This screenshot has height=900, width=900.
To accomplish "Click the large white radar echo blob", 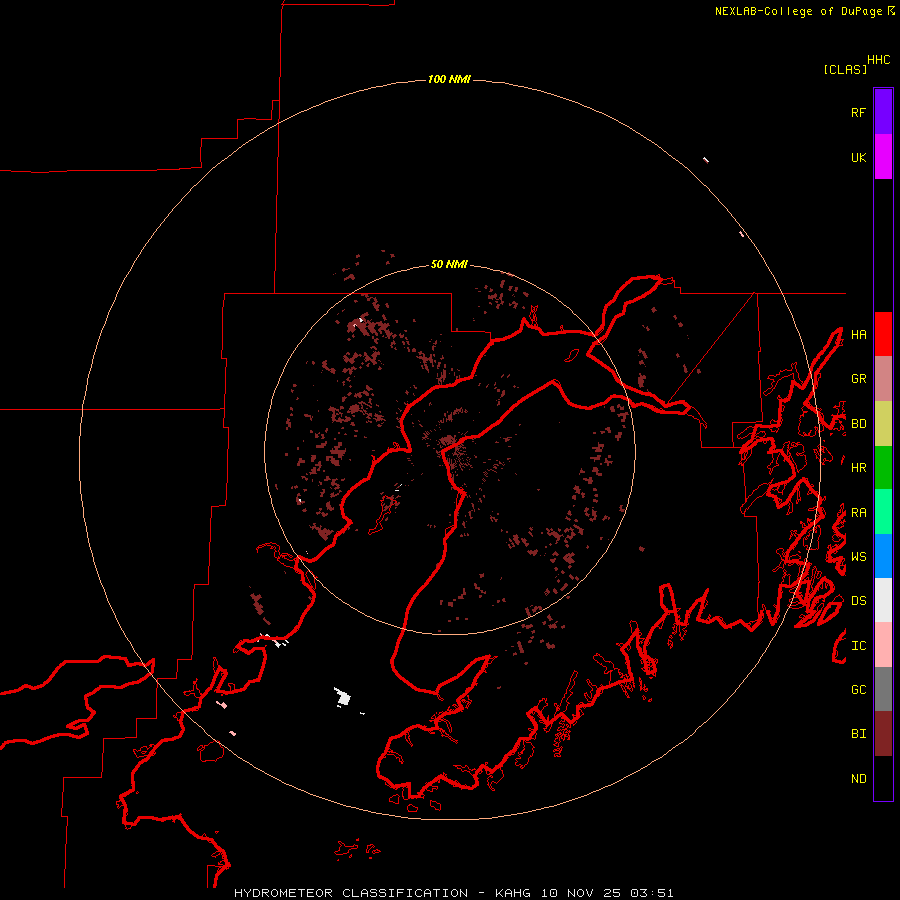I will pos(343,696).
